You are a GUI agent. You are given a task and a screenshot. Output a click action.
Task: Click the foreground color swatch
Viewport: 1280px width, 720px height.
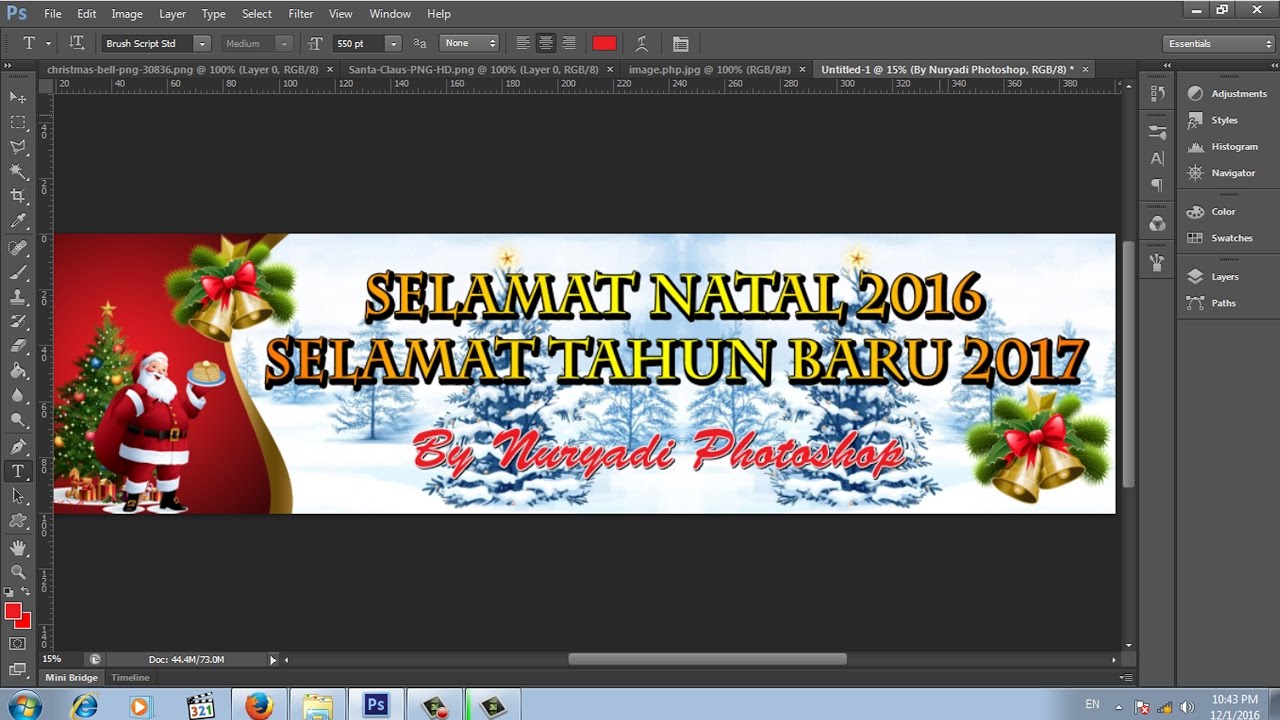coord(13,611)
